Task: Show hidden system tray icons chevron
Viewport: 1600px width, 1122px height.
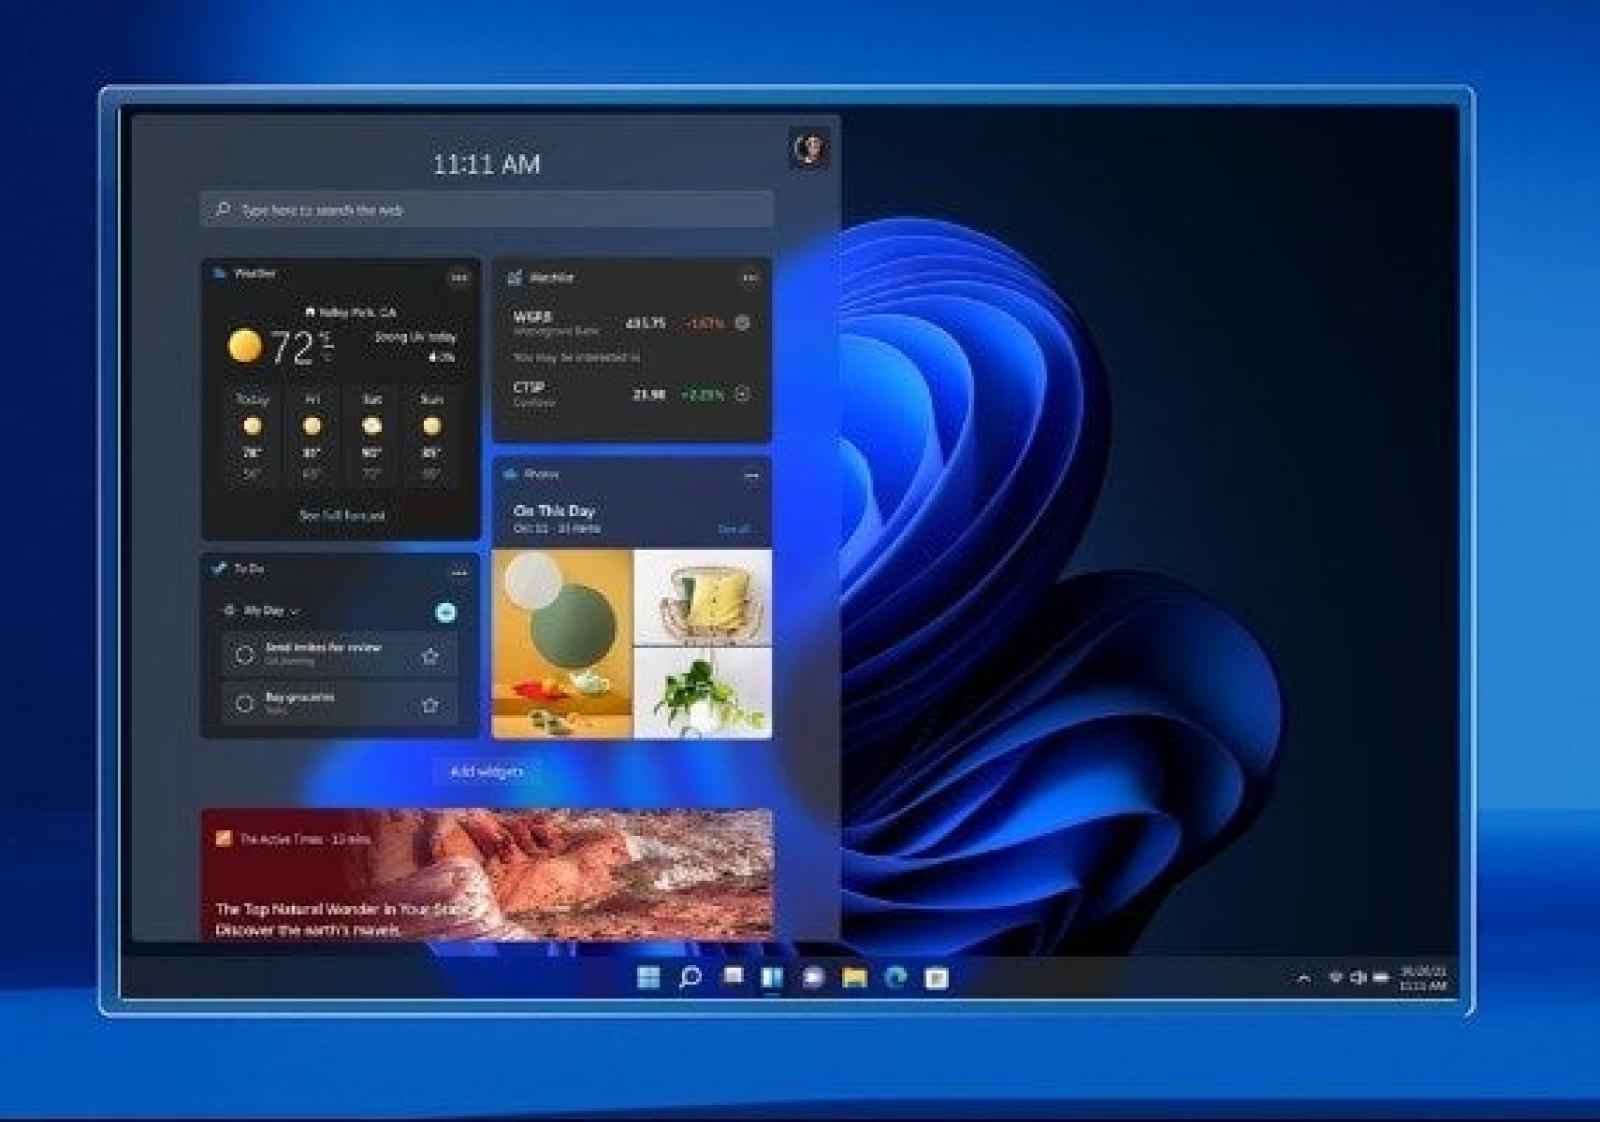Action: point(1303,978)
